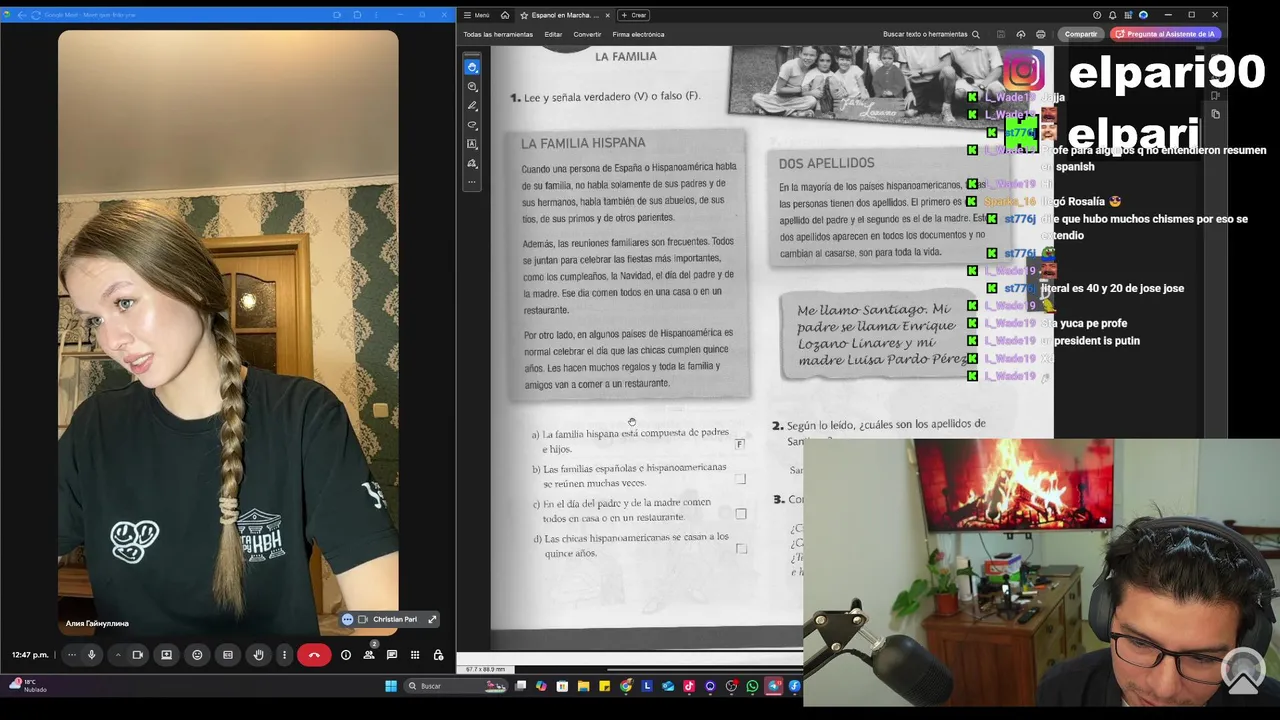This screenshot has height=720, width=1280.
Task: Open Acrobat notifications bell
Action: pos(1112,15)
